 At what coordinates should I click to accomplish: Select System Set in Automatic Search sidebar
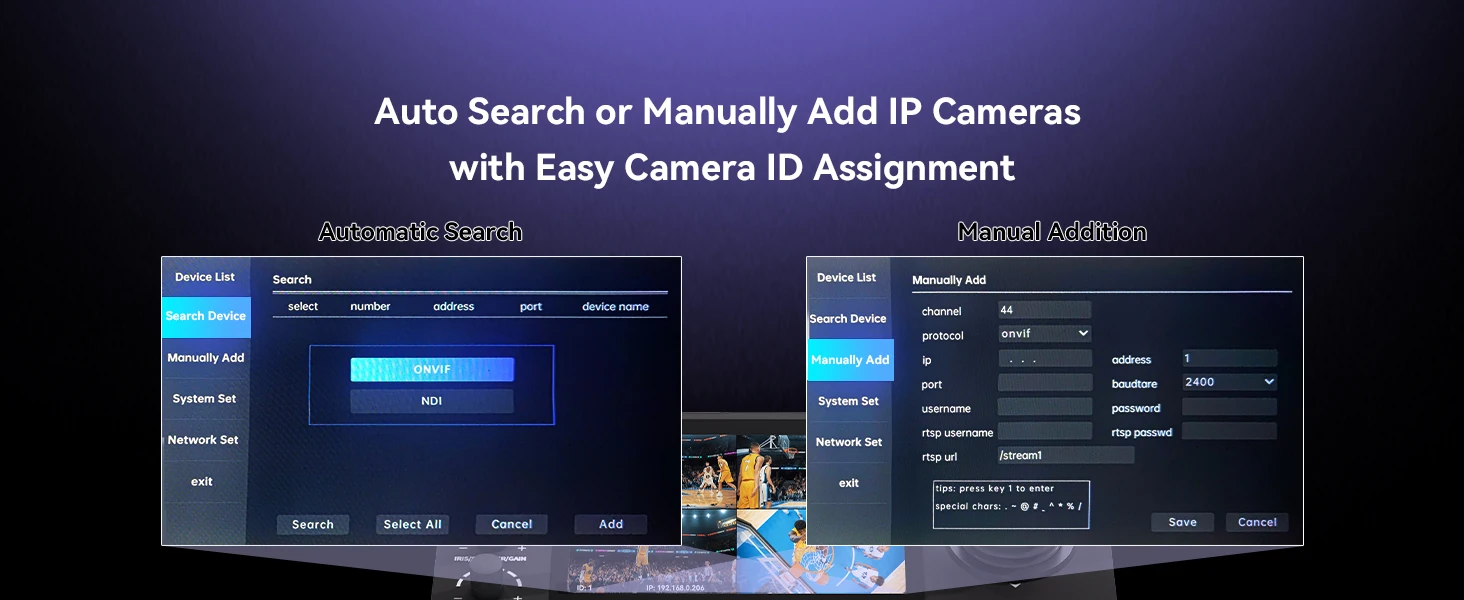pyautogui.click(x=204, y=399)
